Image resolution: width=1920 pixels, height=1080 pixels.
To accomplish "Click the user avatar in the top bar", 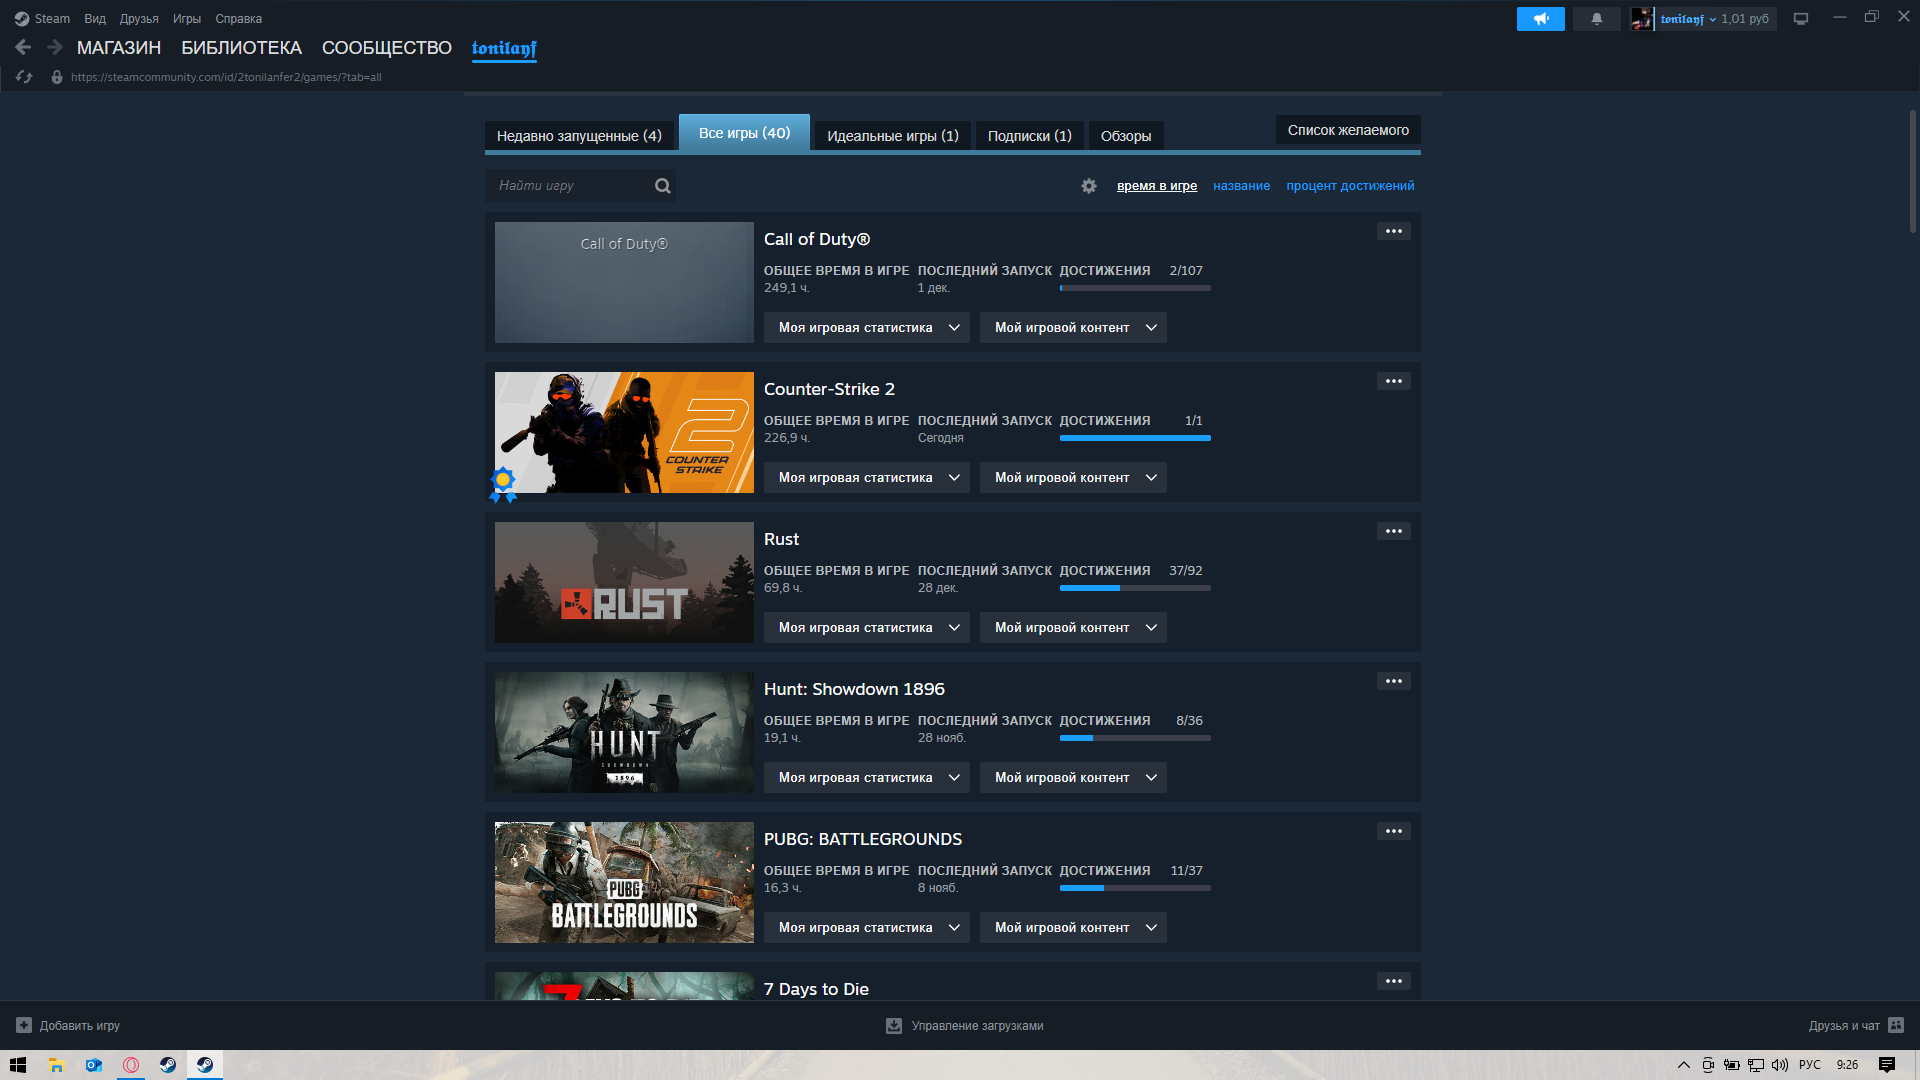I will point(1642,19).
